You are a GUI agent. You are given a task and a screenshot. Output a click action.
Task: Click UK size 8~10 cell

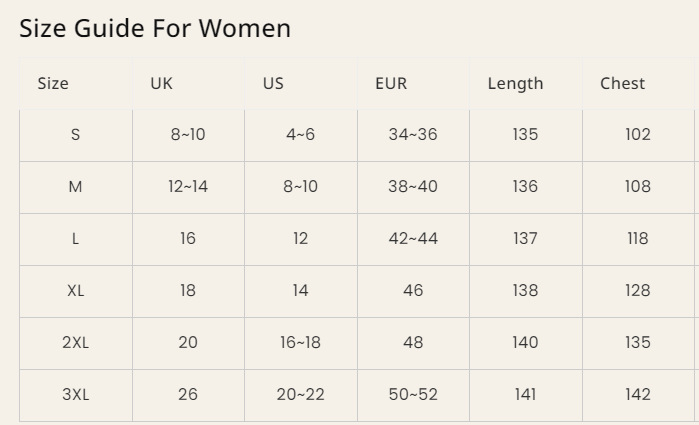[188, 135]
